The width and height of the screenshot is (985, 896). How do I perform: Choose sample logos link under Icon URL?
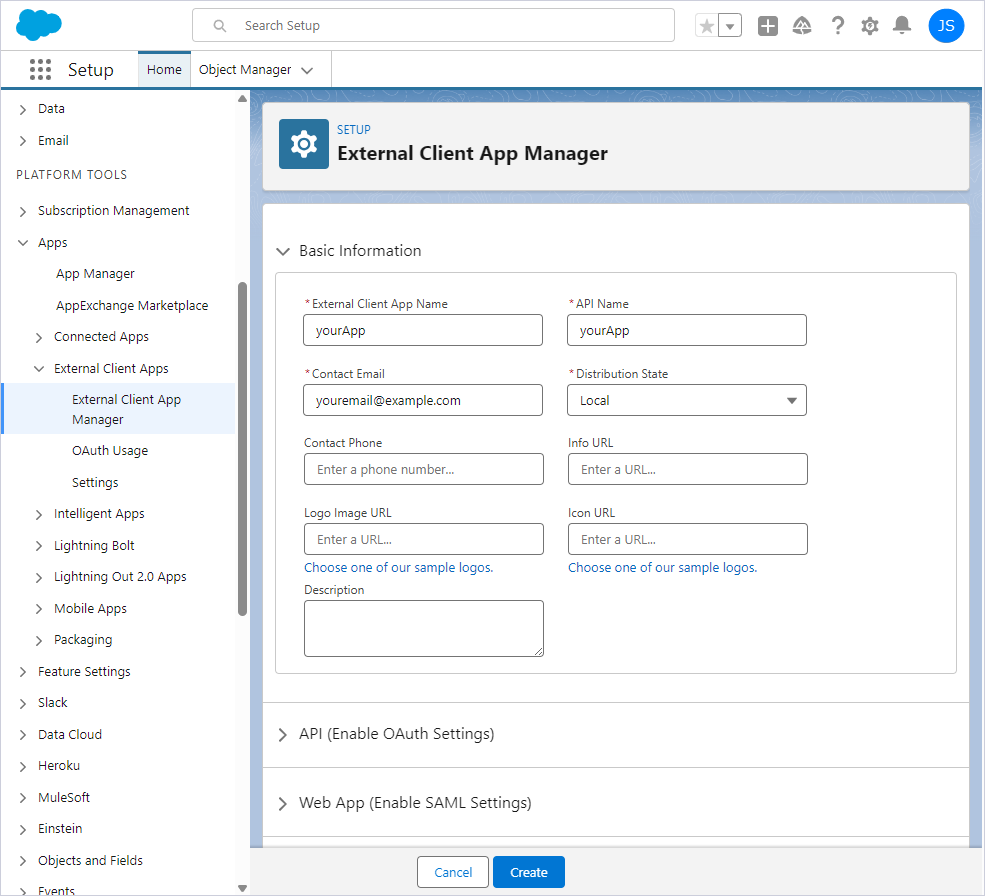pyautogui.click(x=662, y=567)
